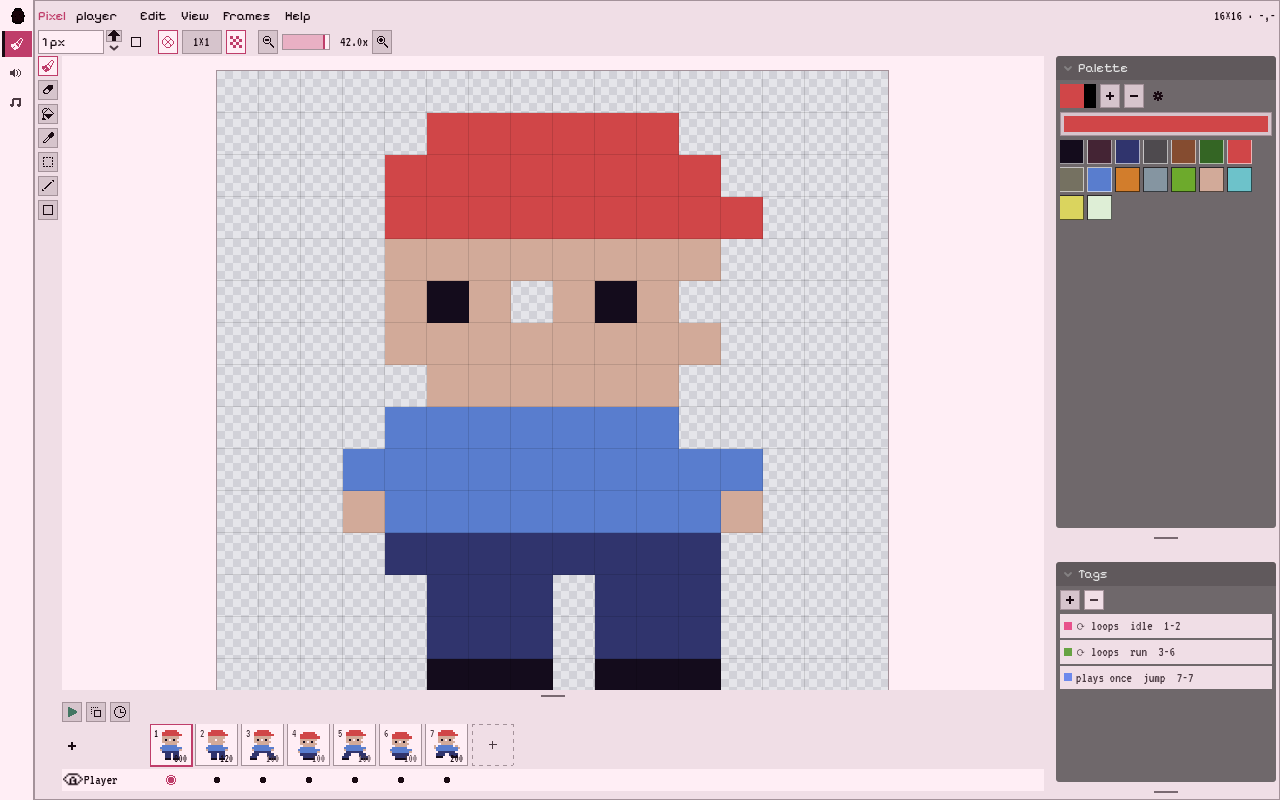The image size is (1280, 800).
Task: Open palette settings gear
Action: pyautogui.click(x=1158, y=96)
